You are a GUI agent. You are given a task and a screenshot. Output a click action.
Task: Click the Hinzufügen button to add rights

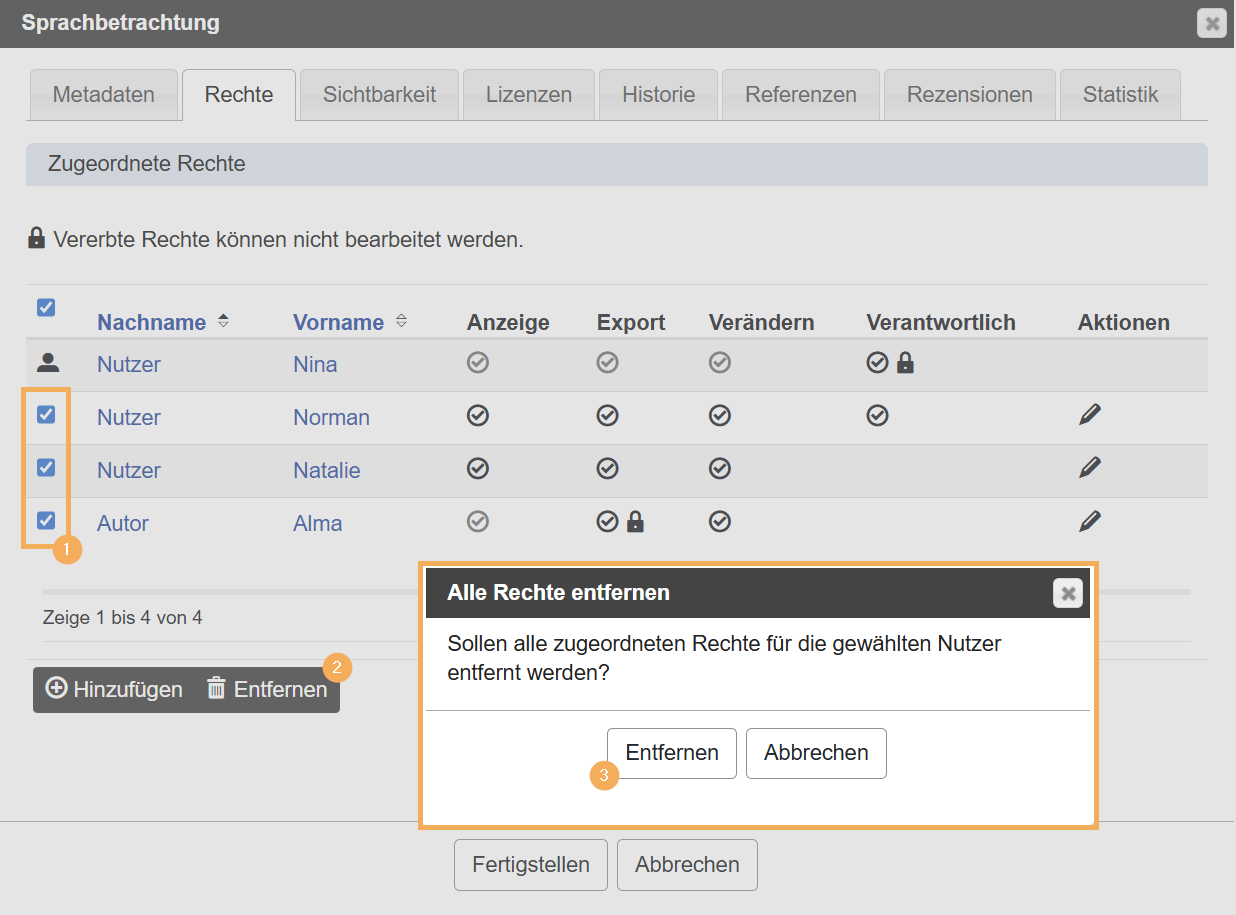tap(115, 690)
